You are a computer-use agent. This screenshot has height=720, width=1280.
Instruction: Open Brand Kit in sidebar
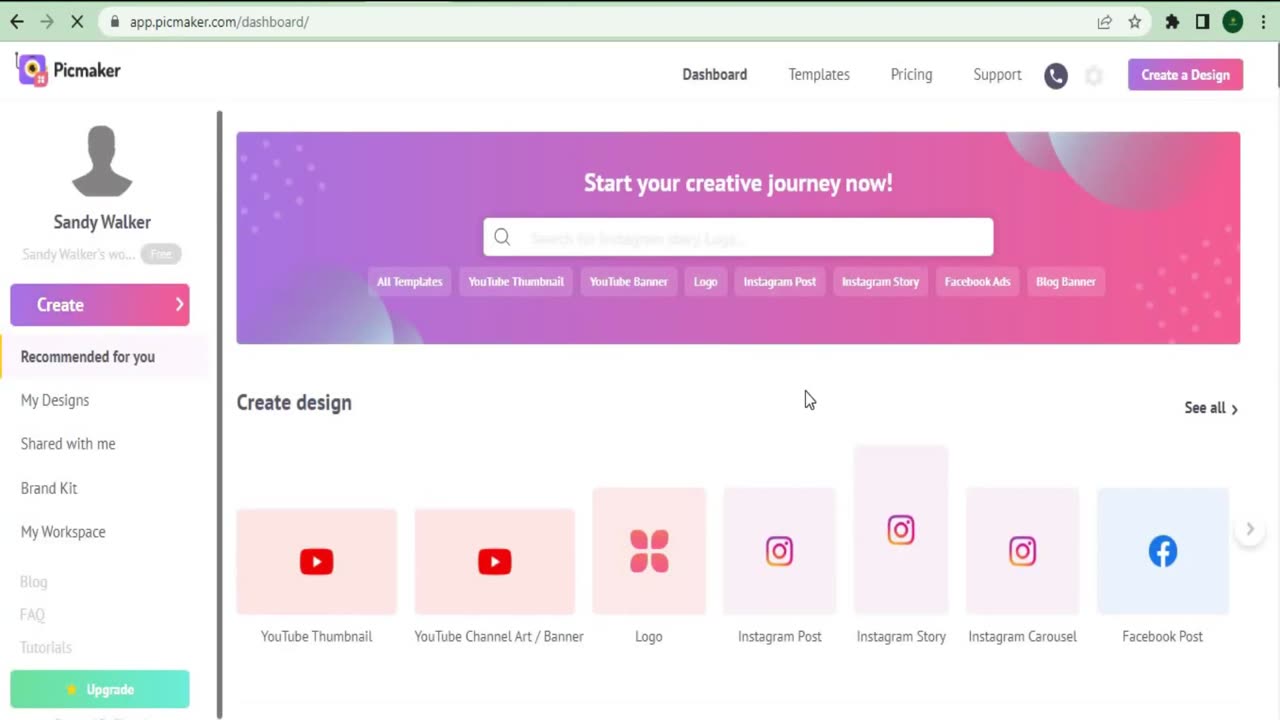[x=49, y=488]
